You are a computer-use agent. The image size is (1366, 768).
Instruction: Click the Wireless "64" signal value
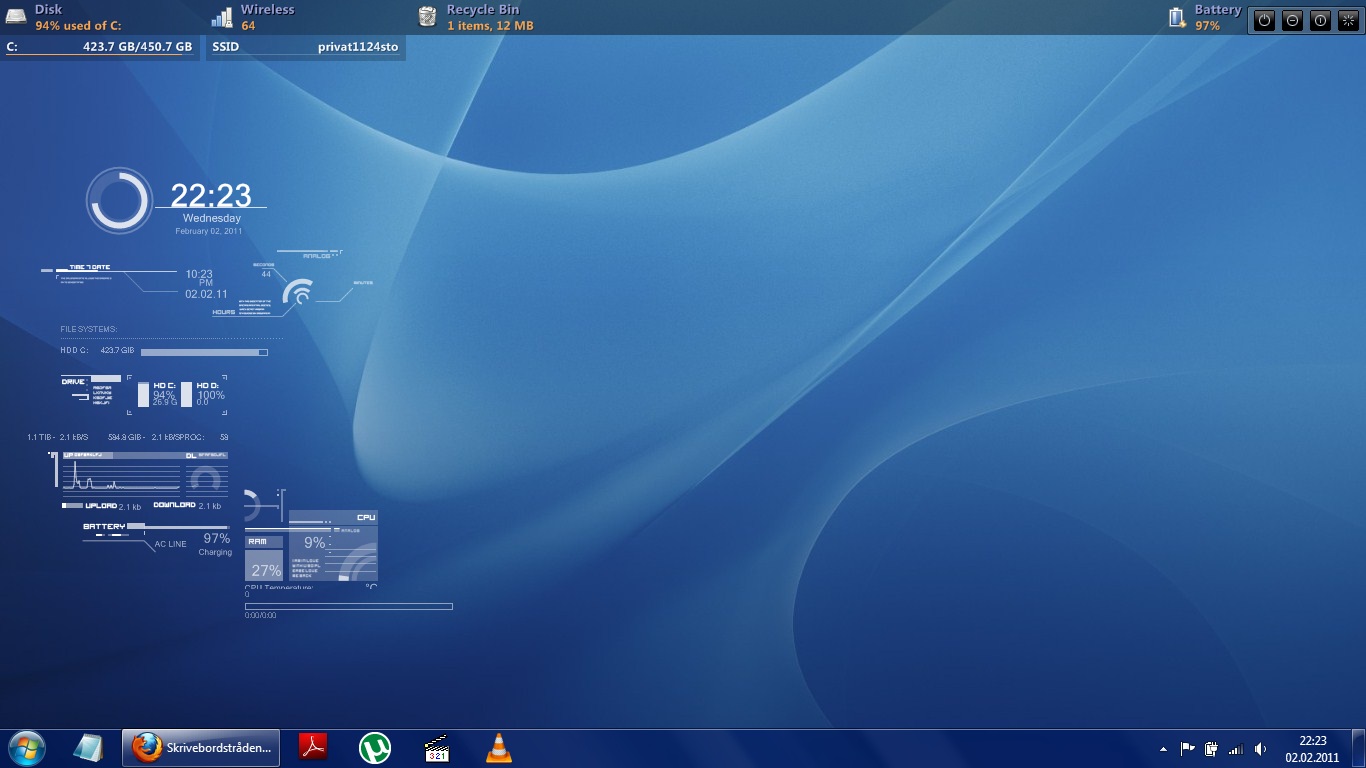248,26
